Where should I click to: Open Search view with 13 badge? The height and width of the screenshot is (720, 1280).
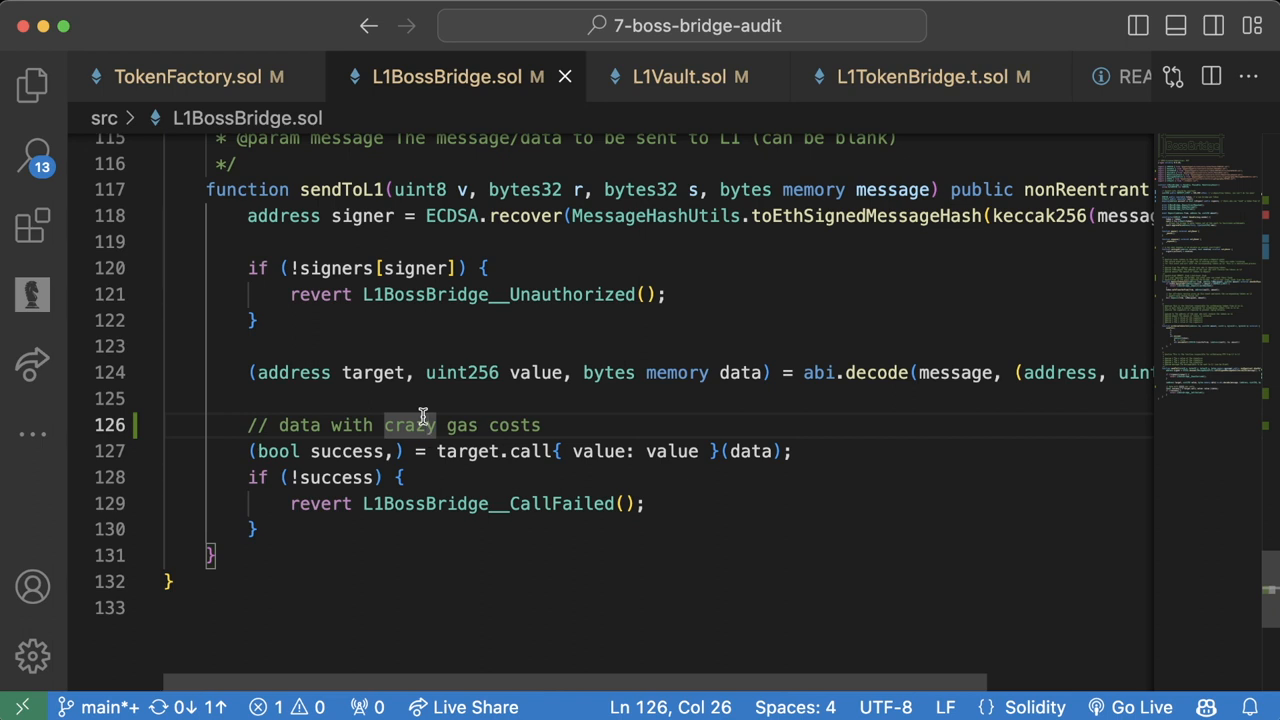pos(32,155)
